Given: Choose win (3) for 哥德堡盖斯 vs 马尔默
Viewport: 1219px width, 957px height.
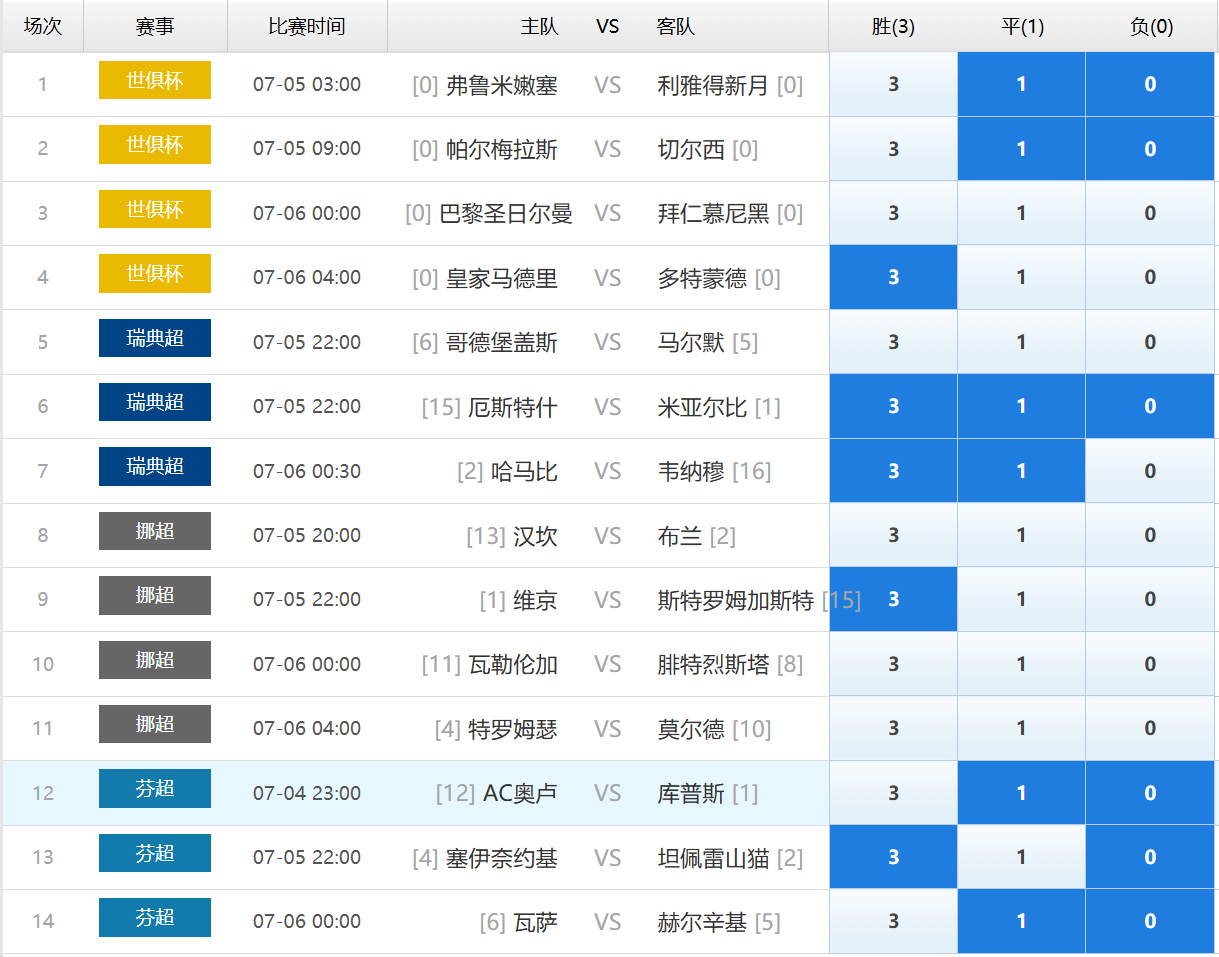Looking at the screenshot, I should (893, 342).
